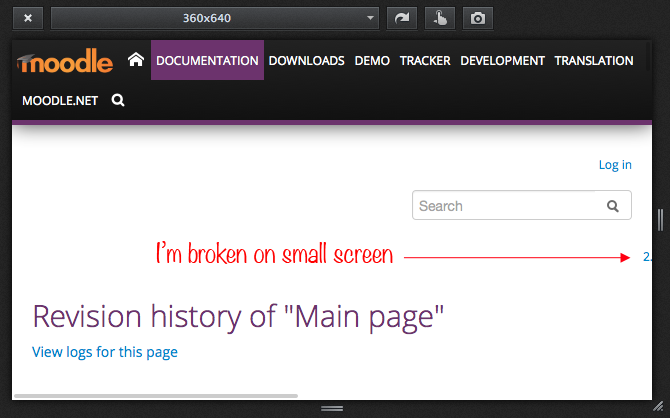
Task: Rotate the viewport orientation
Action: click(x=402, y=18)
